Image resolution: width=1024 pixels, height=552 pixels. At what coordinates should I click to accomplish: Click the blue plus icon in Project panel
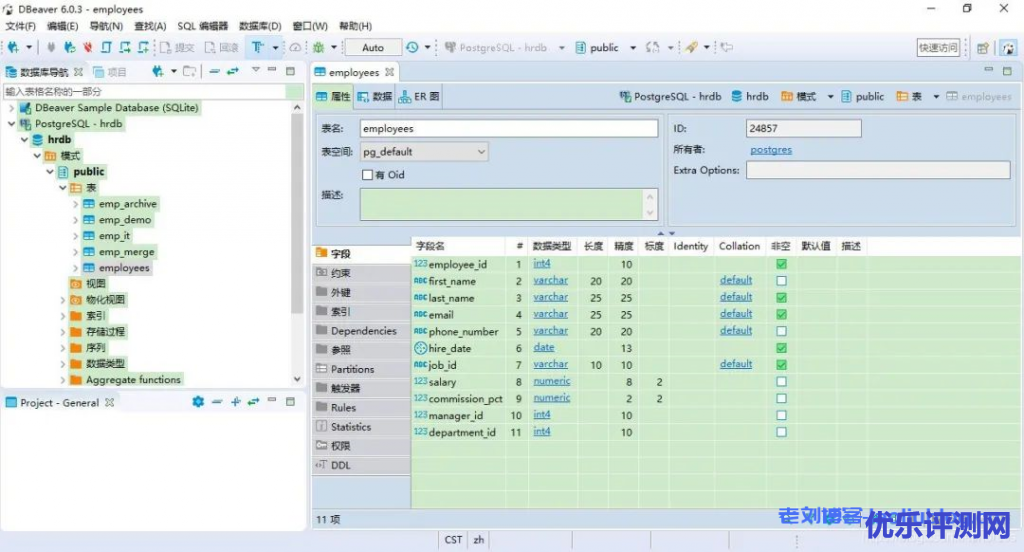point(236,402)
